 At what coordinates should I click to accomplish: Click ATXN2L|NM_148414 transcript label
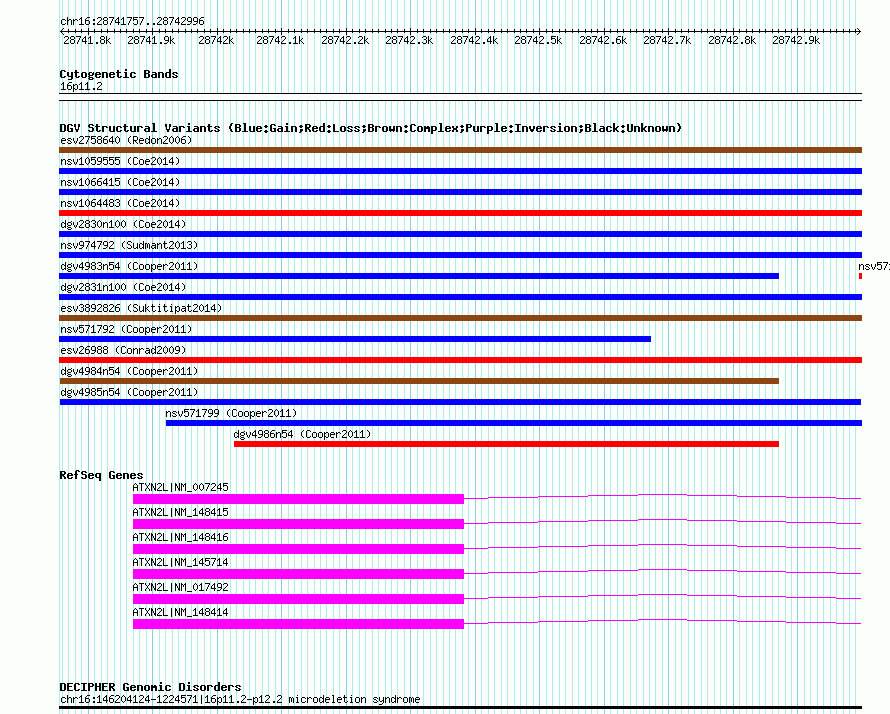click(x=180, y=612)
